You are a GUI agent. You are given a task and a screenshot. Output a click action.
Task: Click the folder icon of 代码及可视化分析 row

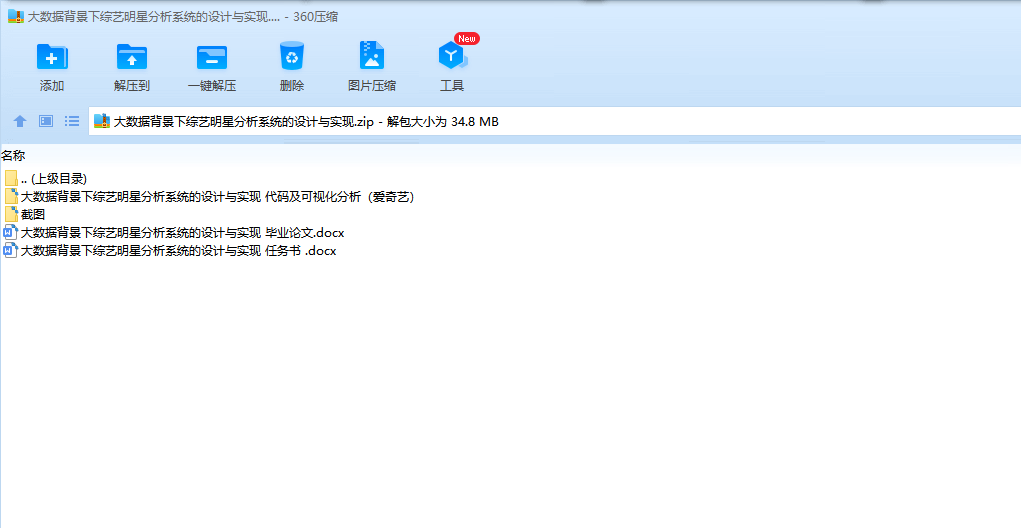[11, 197]
